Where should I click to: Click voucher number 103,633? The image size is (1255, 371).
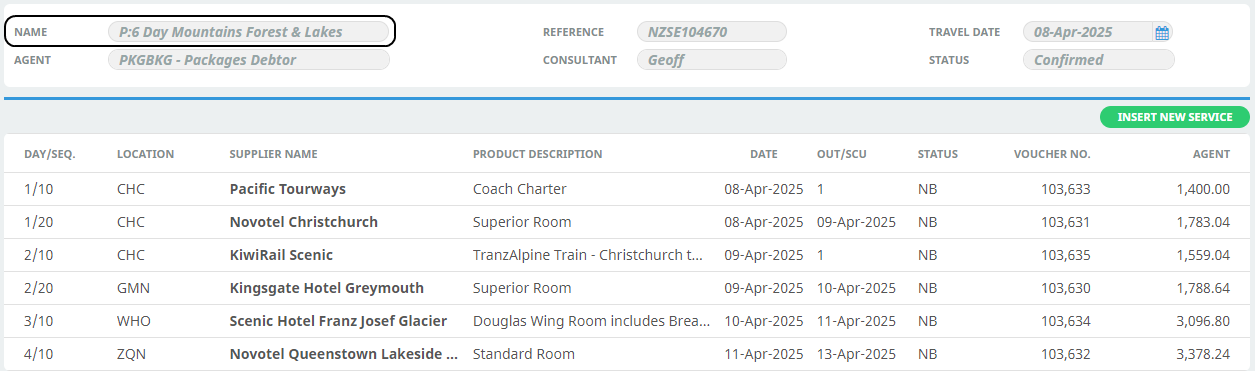tap(1065, 189)
